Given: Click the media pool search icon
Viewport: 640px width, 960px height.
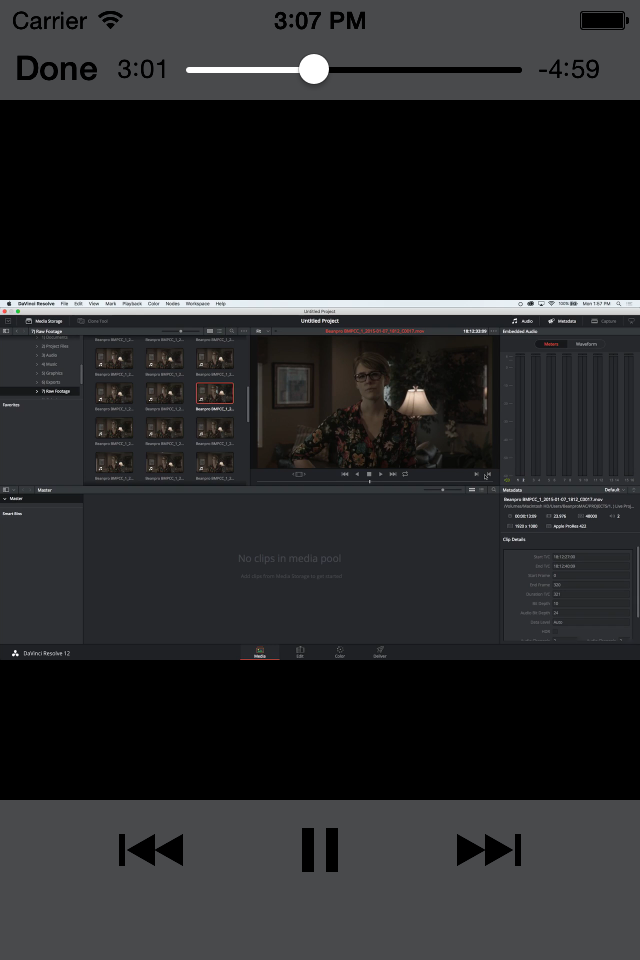Looking at the screenshot, I should [x=494, y=490].
